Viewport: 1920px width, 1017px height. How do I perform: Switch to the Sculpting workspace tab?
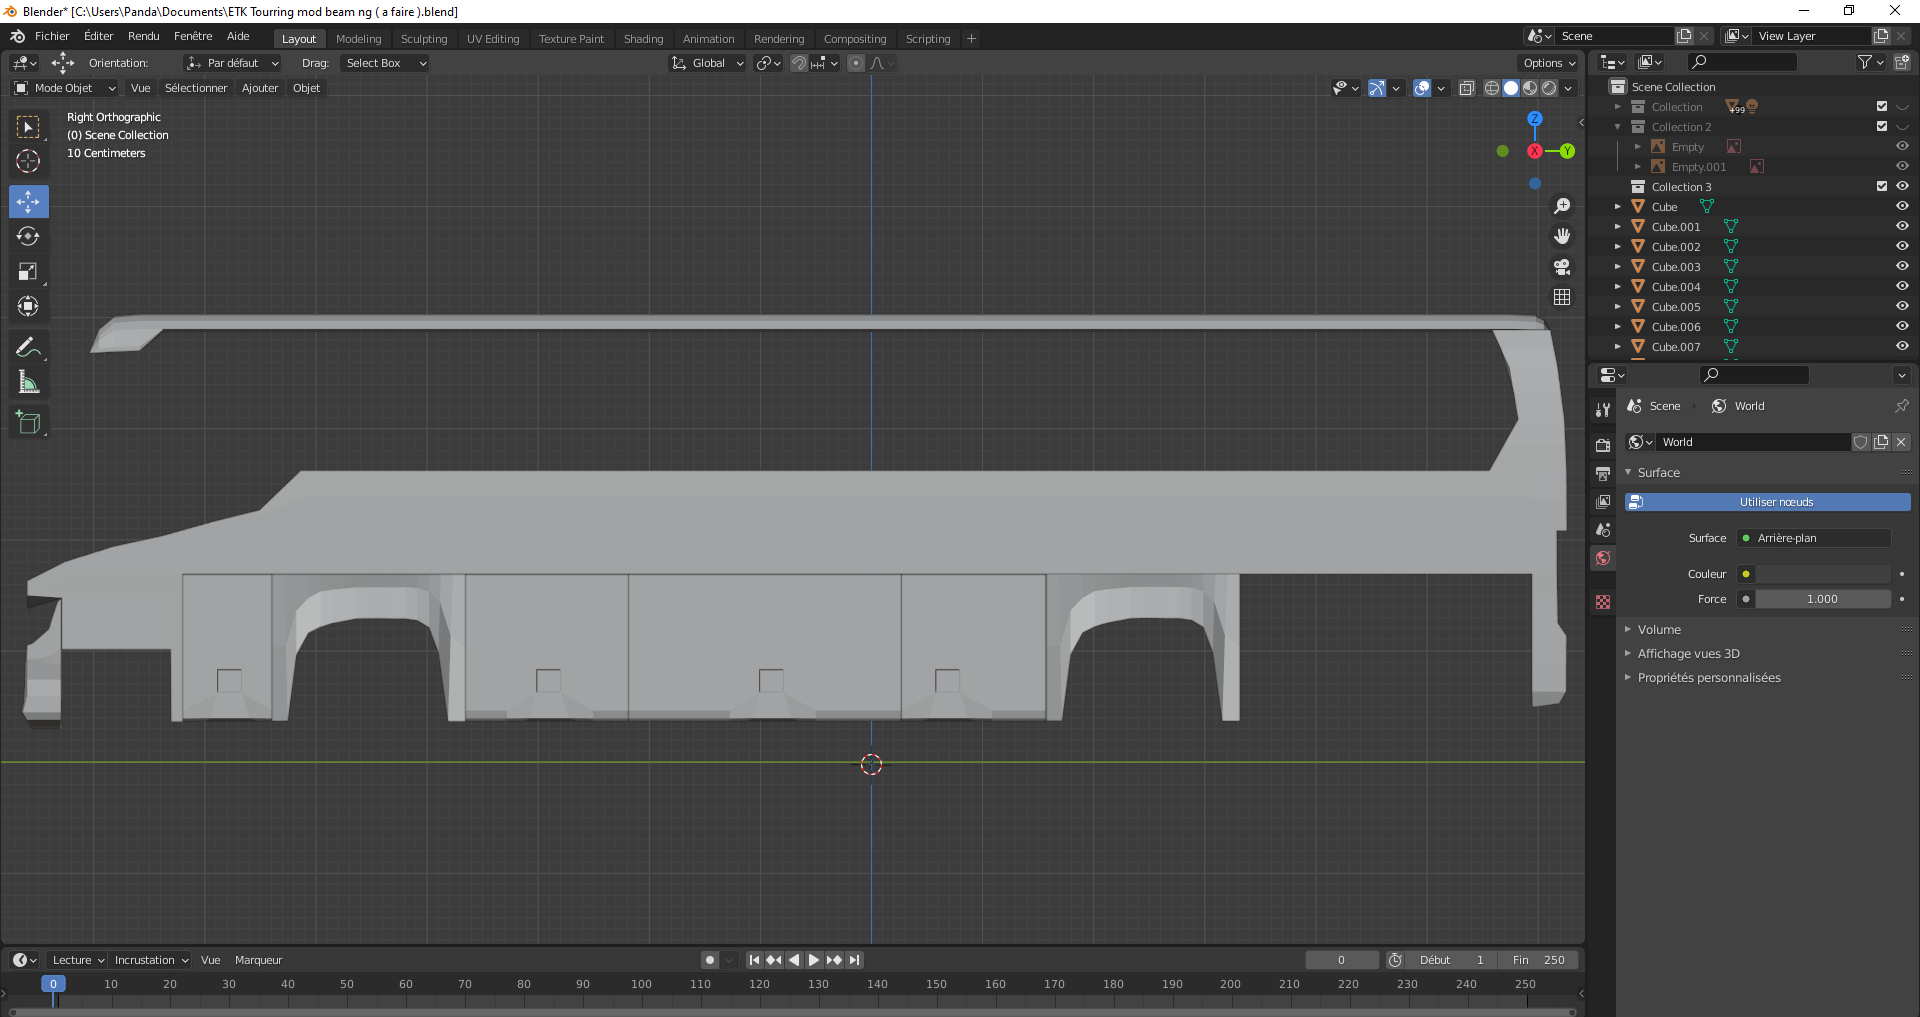click(424, 39)
